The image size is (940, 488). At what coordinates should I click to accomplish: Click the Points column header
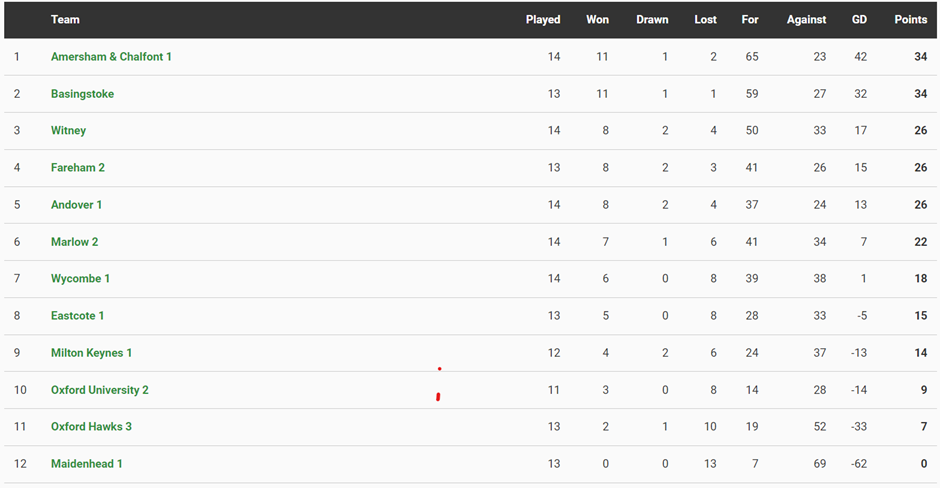pyautogui.click(x=910, y=20)
